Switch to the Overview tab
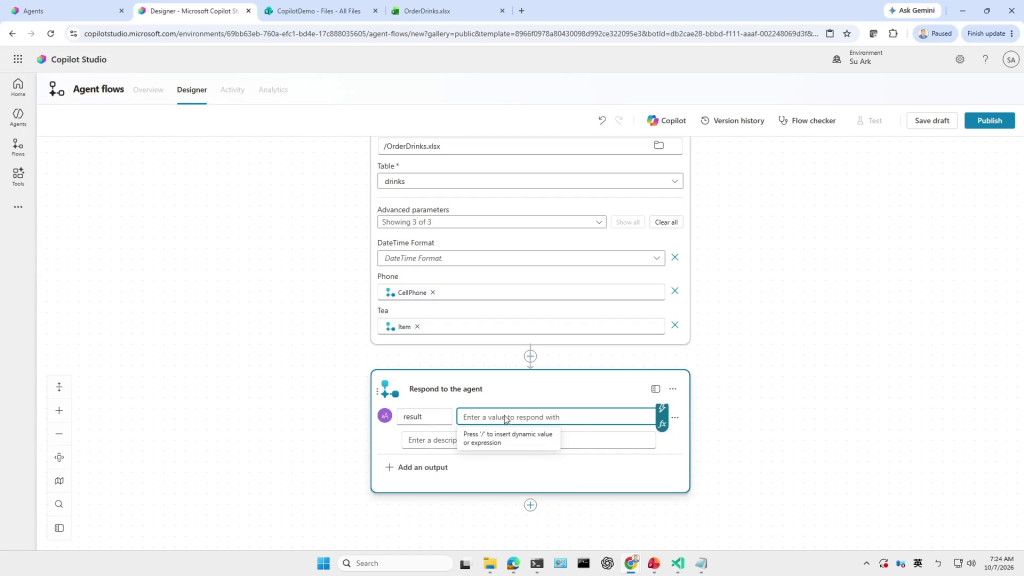This screenshot has width=1024, height=576. (148, 89)
